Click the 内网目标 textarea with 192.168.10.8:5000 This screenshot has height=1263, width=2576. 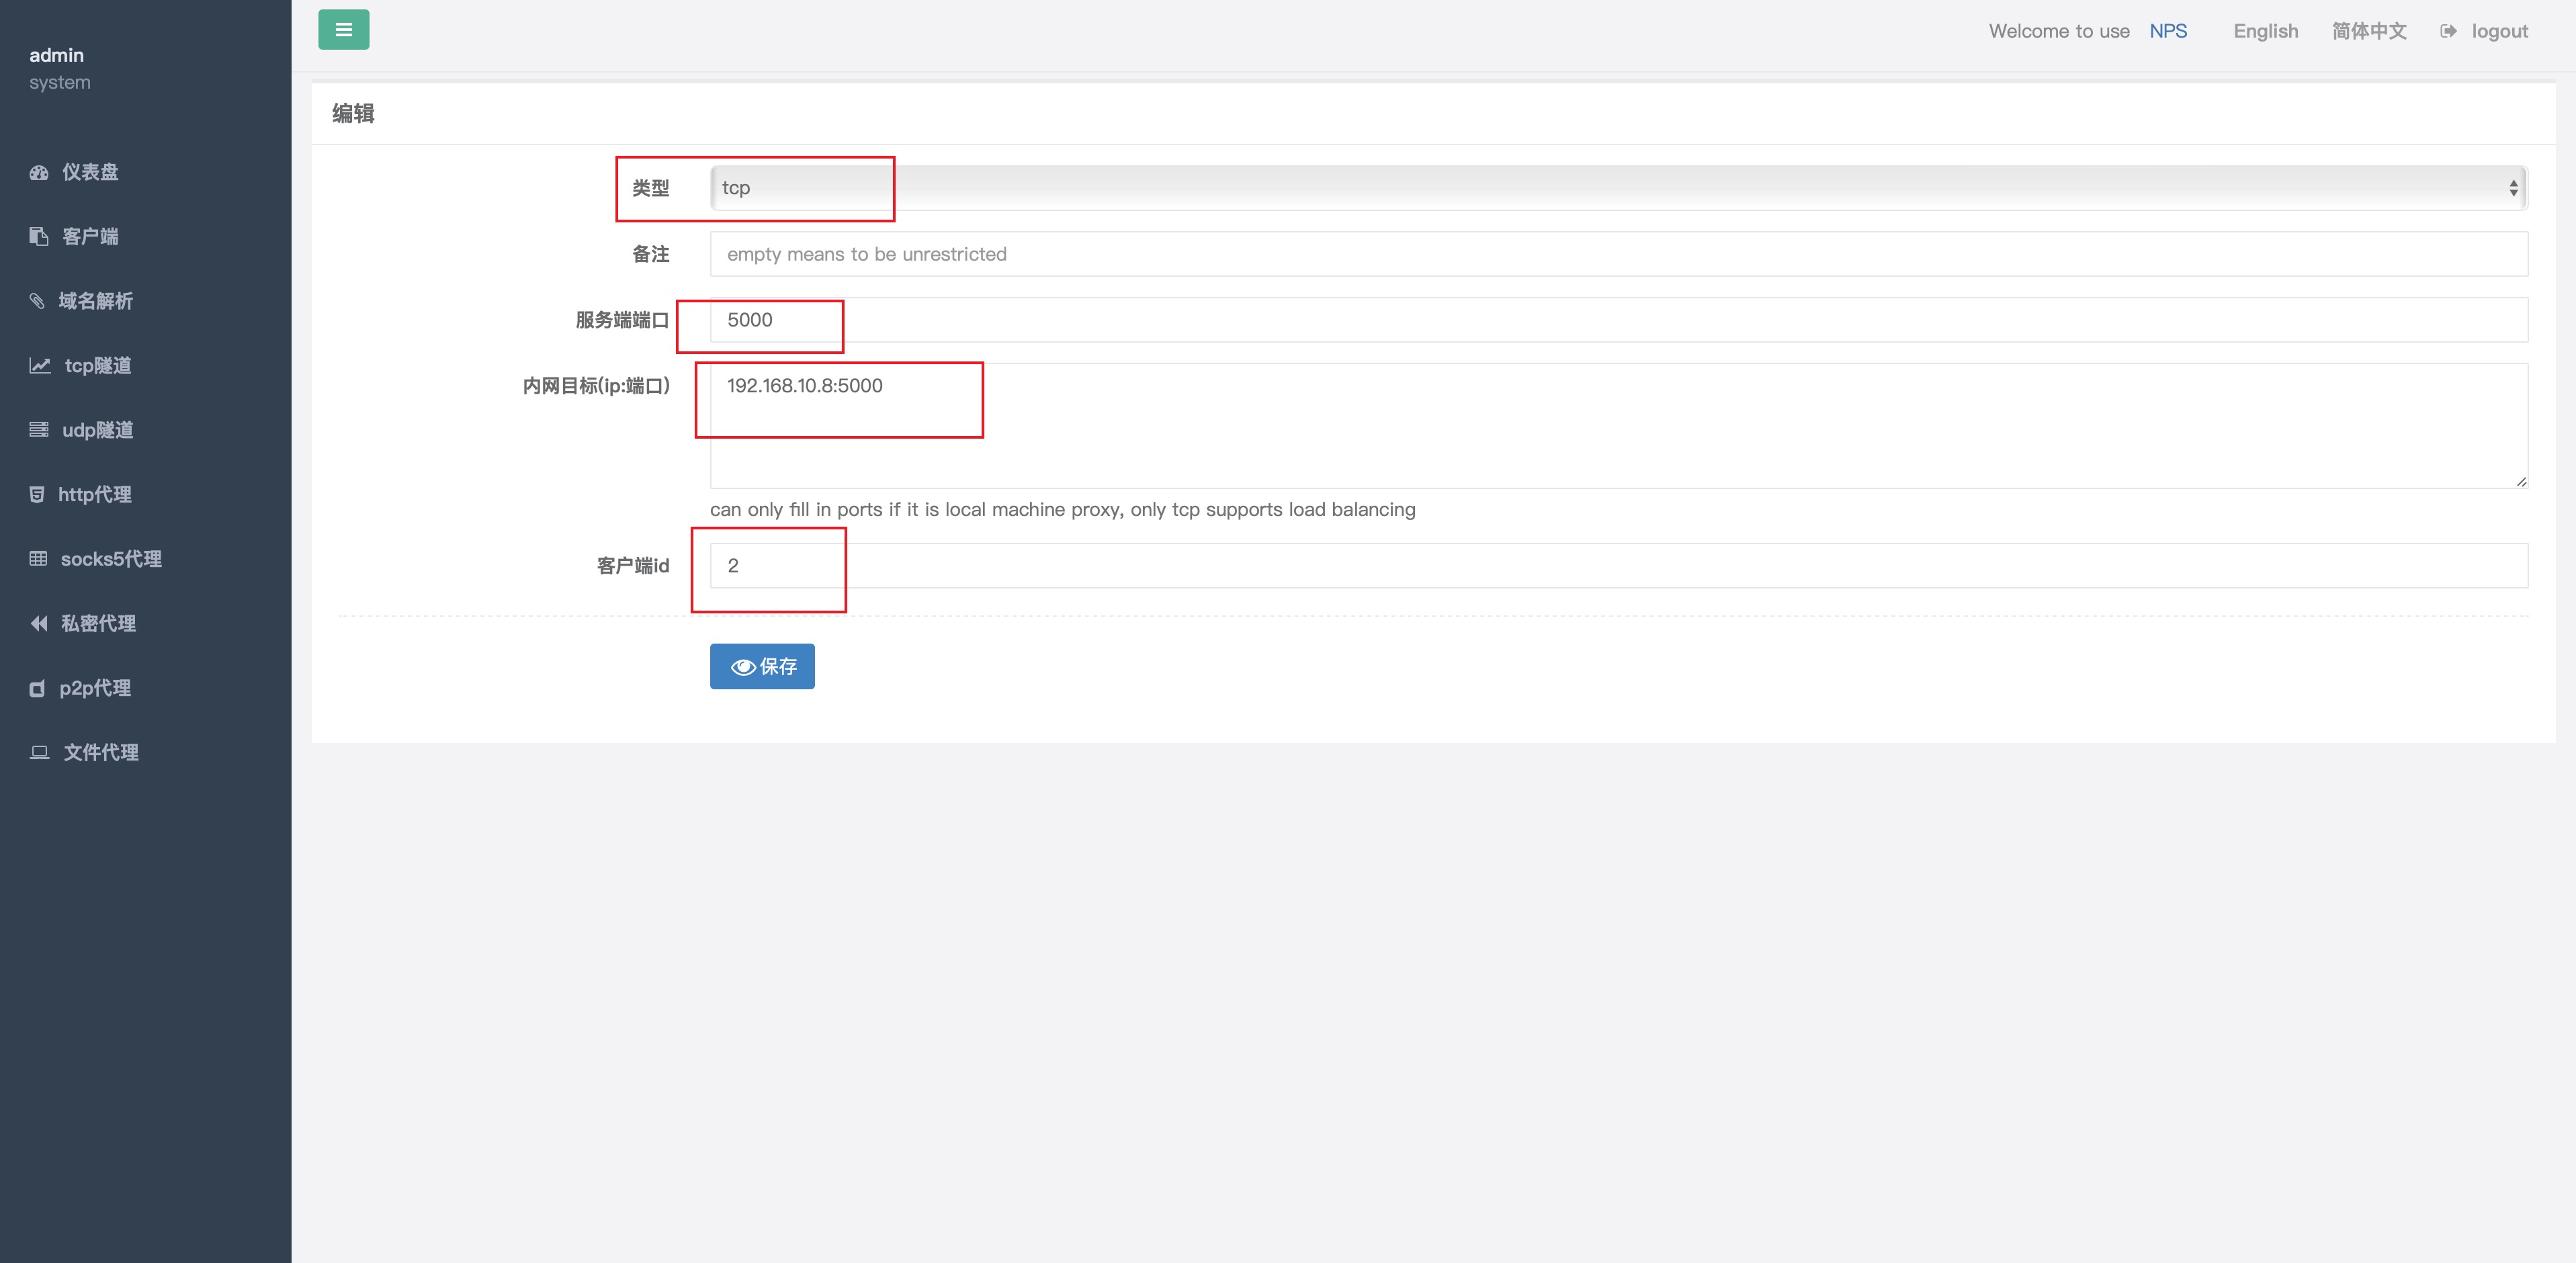1619,426
